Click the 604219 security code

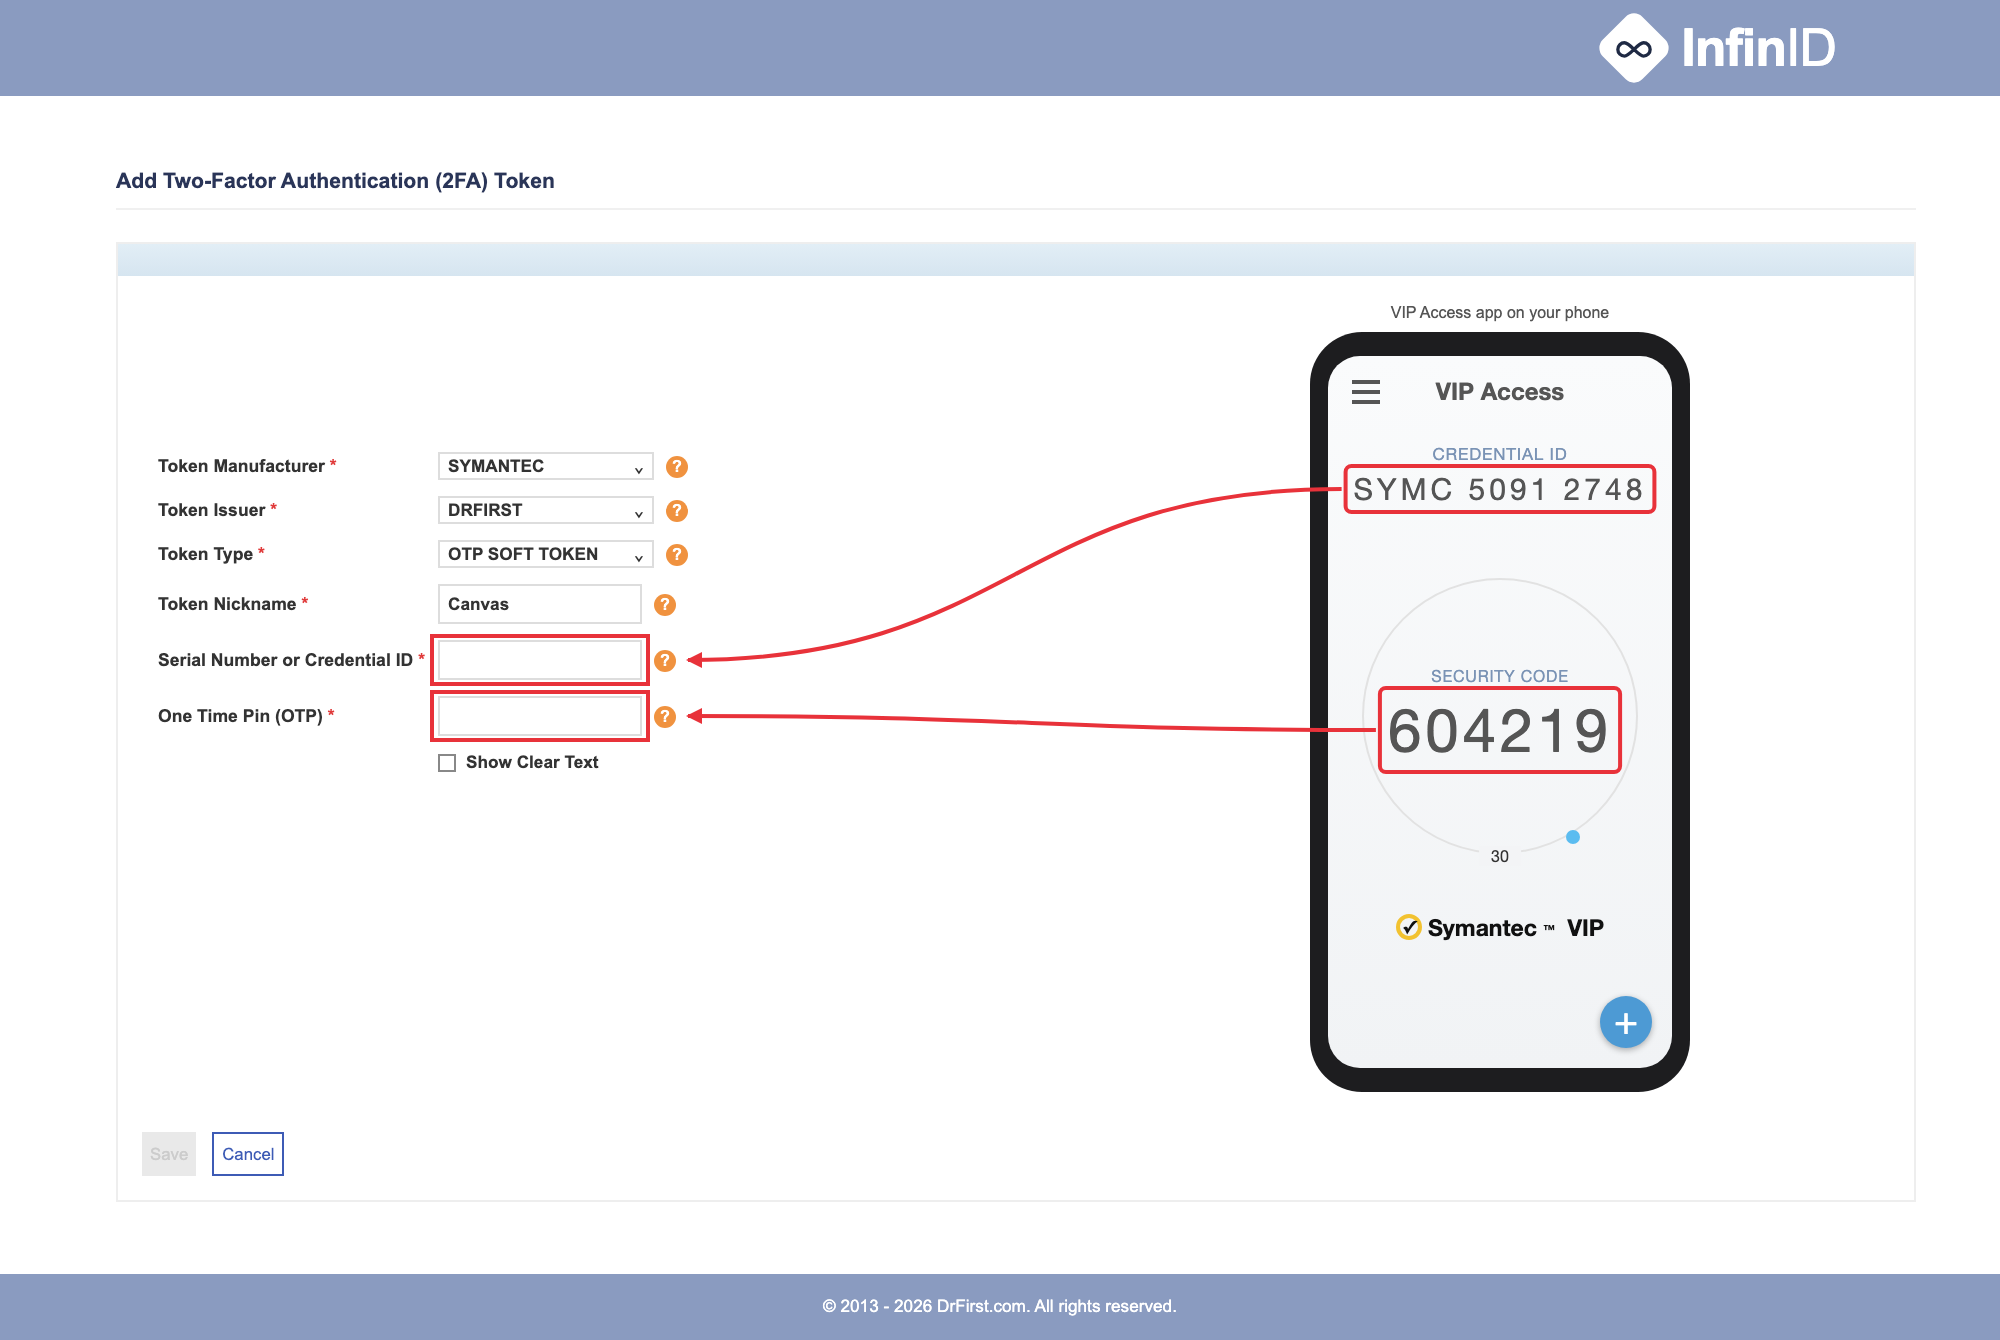coord(1499,730)
